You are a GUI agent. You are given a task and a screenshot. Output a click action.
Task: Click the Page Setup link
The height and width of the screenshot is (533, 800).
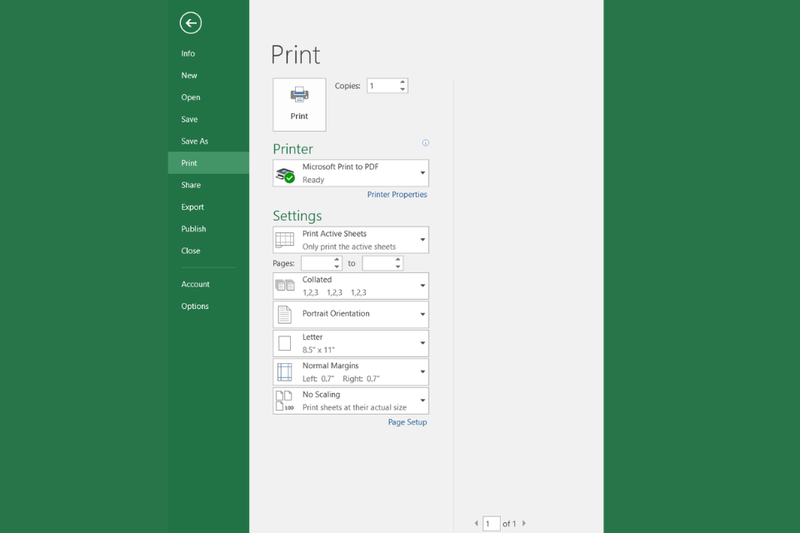coord(407,422)
